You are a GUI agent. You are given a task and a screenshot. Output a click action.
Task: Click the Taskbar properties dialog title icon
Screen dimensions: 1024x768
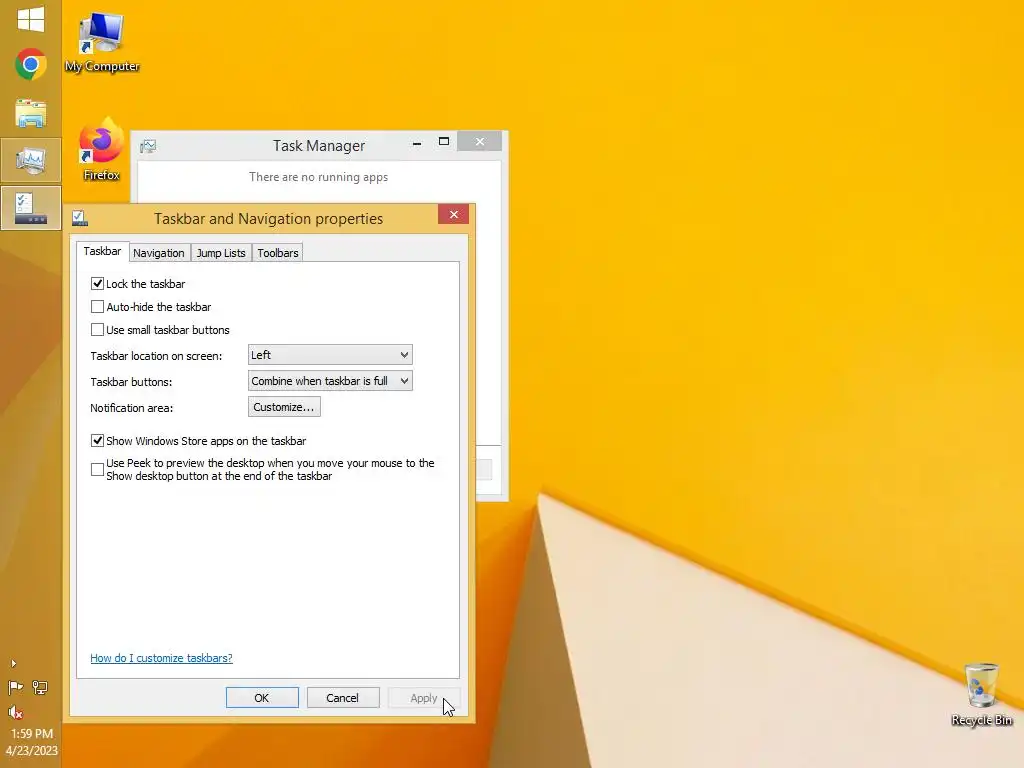tap(80, 218)
